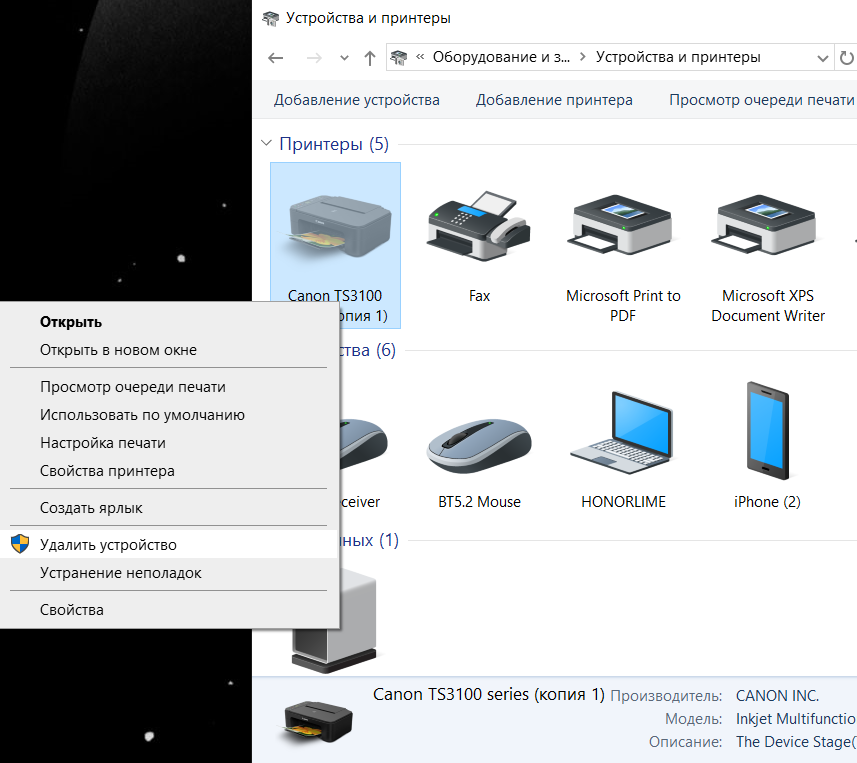Click the Microsoft XPS Document Writer label
Image resolution: width=857 pixels, height=763 pixels.
click(x=767, y=306)
